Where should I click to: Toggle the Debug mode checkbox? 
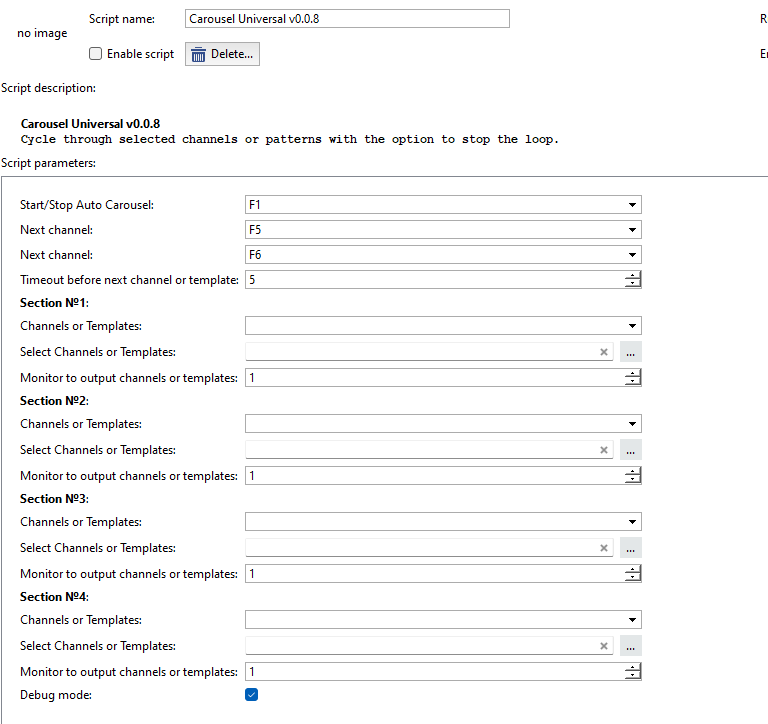click(251, 694)
